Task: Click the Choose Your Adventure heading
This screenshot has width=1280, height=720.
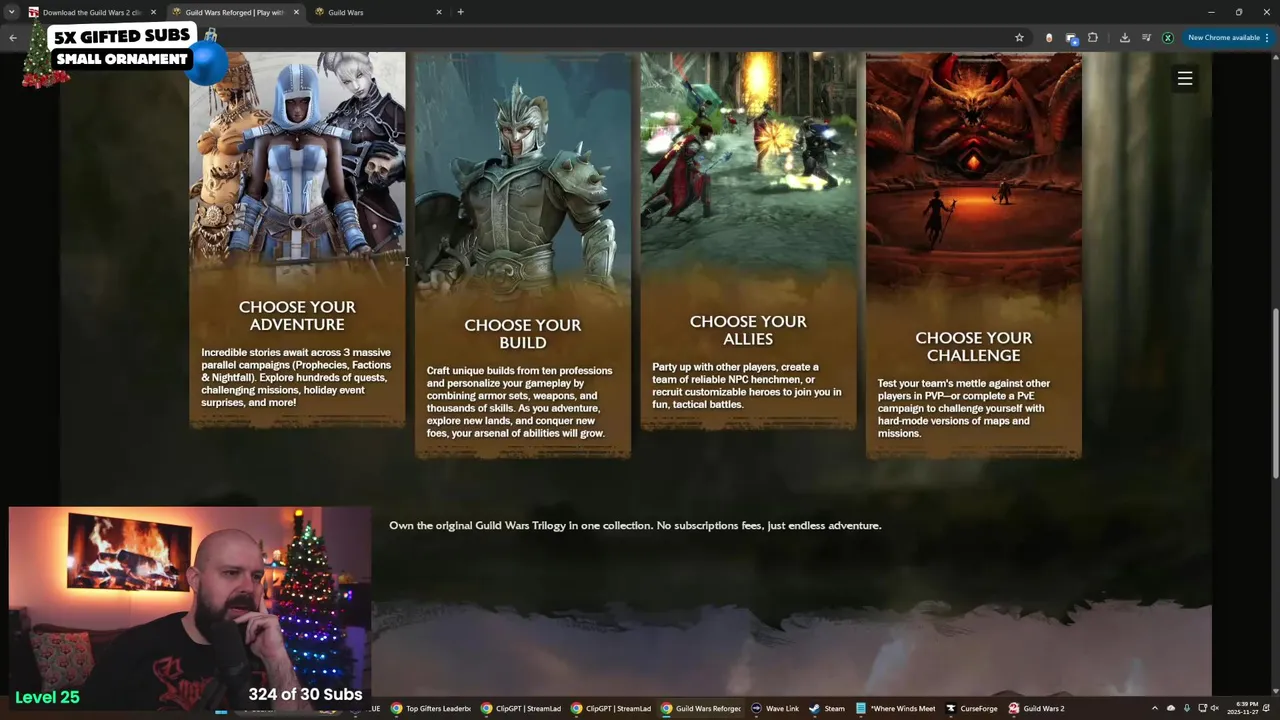Action: tap(297, 316)
